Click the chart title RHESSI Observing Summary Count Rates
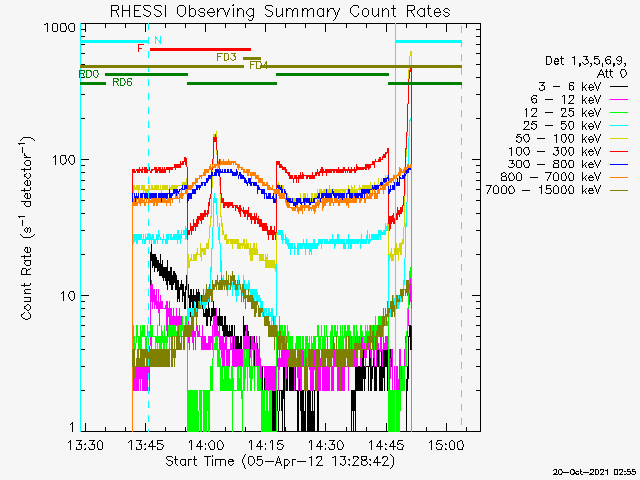The height and width of the screenshot is (480, 640). coord(280,11)
